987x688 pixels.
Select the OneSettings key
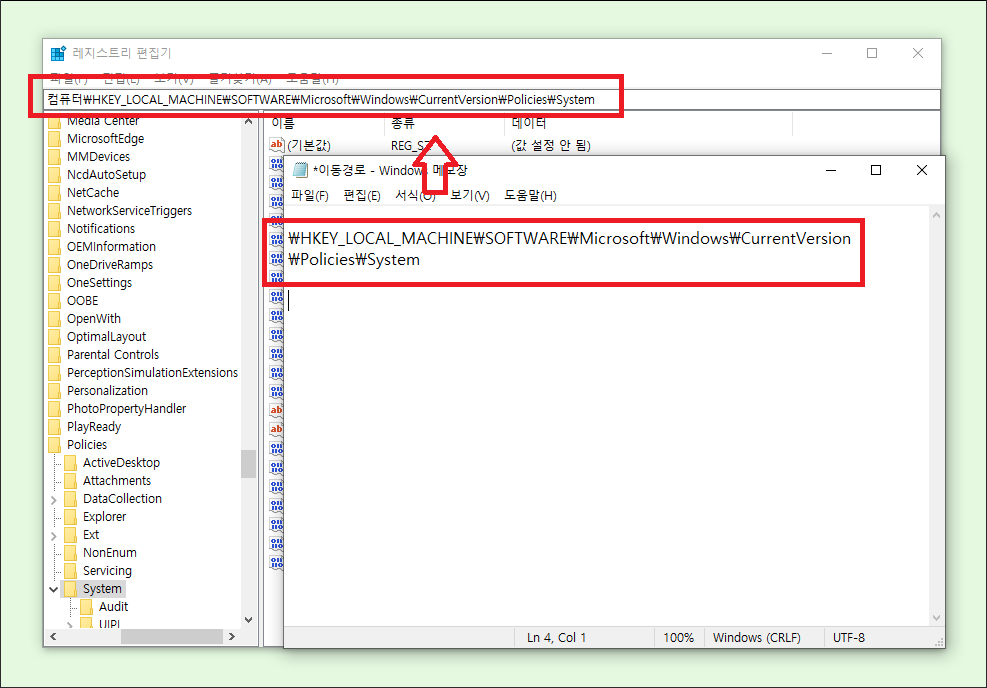(99, 283)
